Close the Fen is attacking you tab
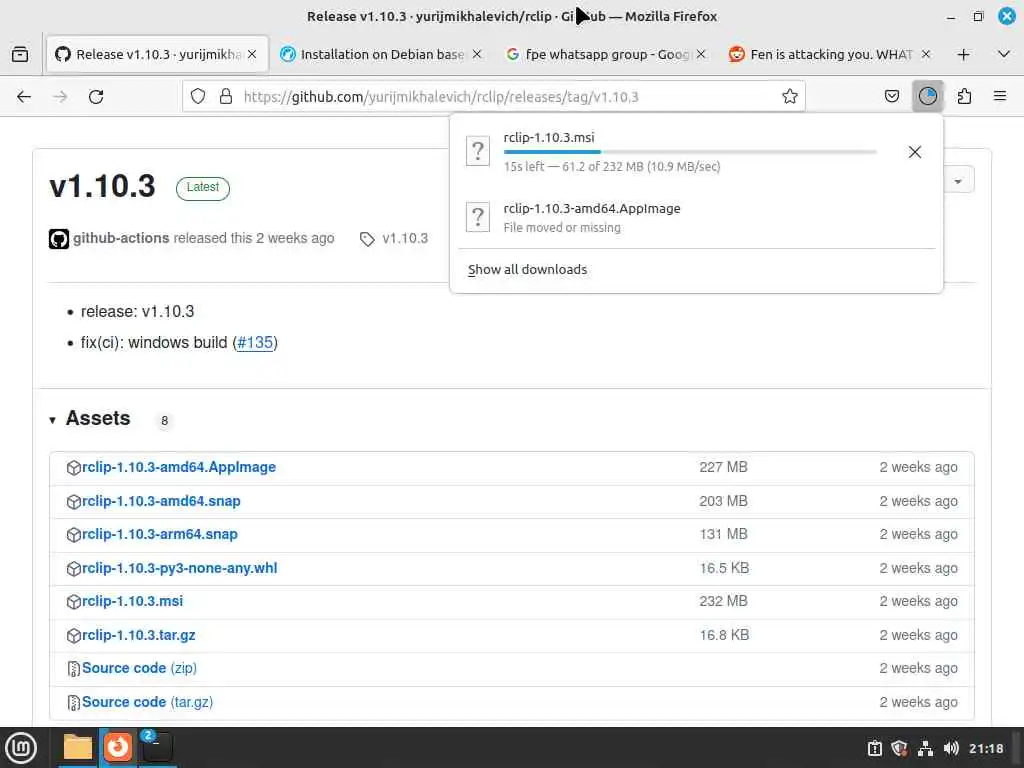Screen dimensions: 1024x768 [925, 54]
